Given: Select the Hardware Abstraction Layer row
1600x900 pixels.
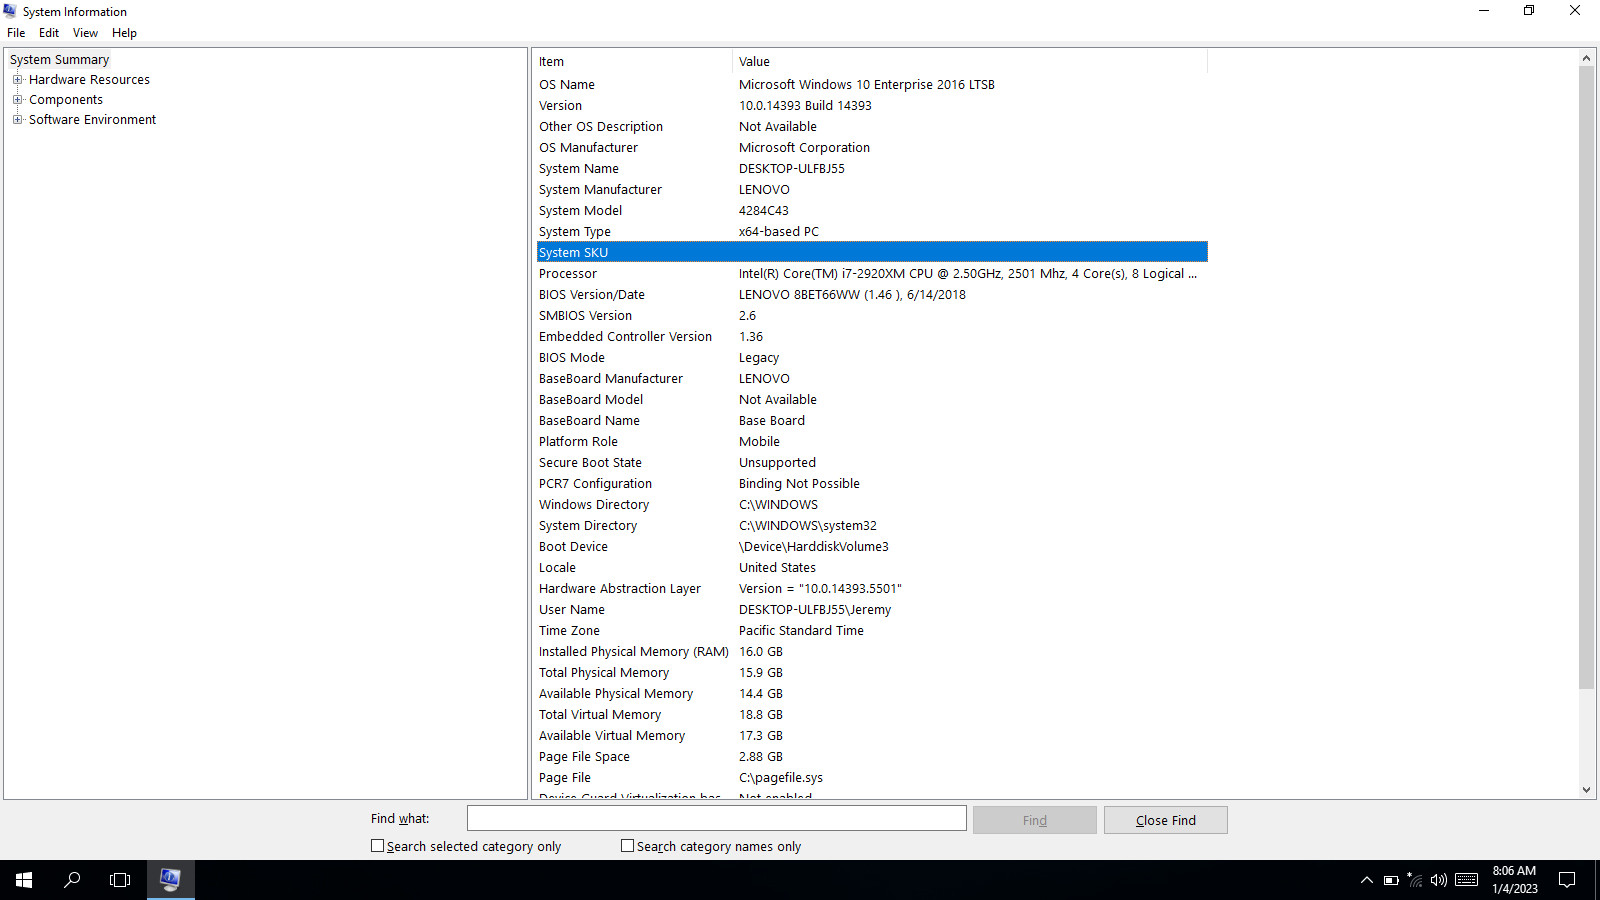Looking at the screenshot, I should coord(872,589).
